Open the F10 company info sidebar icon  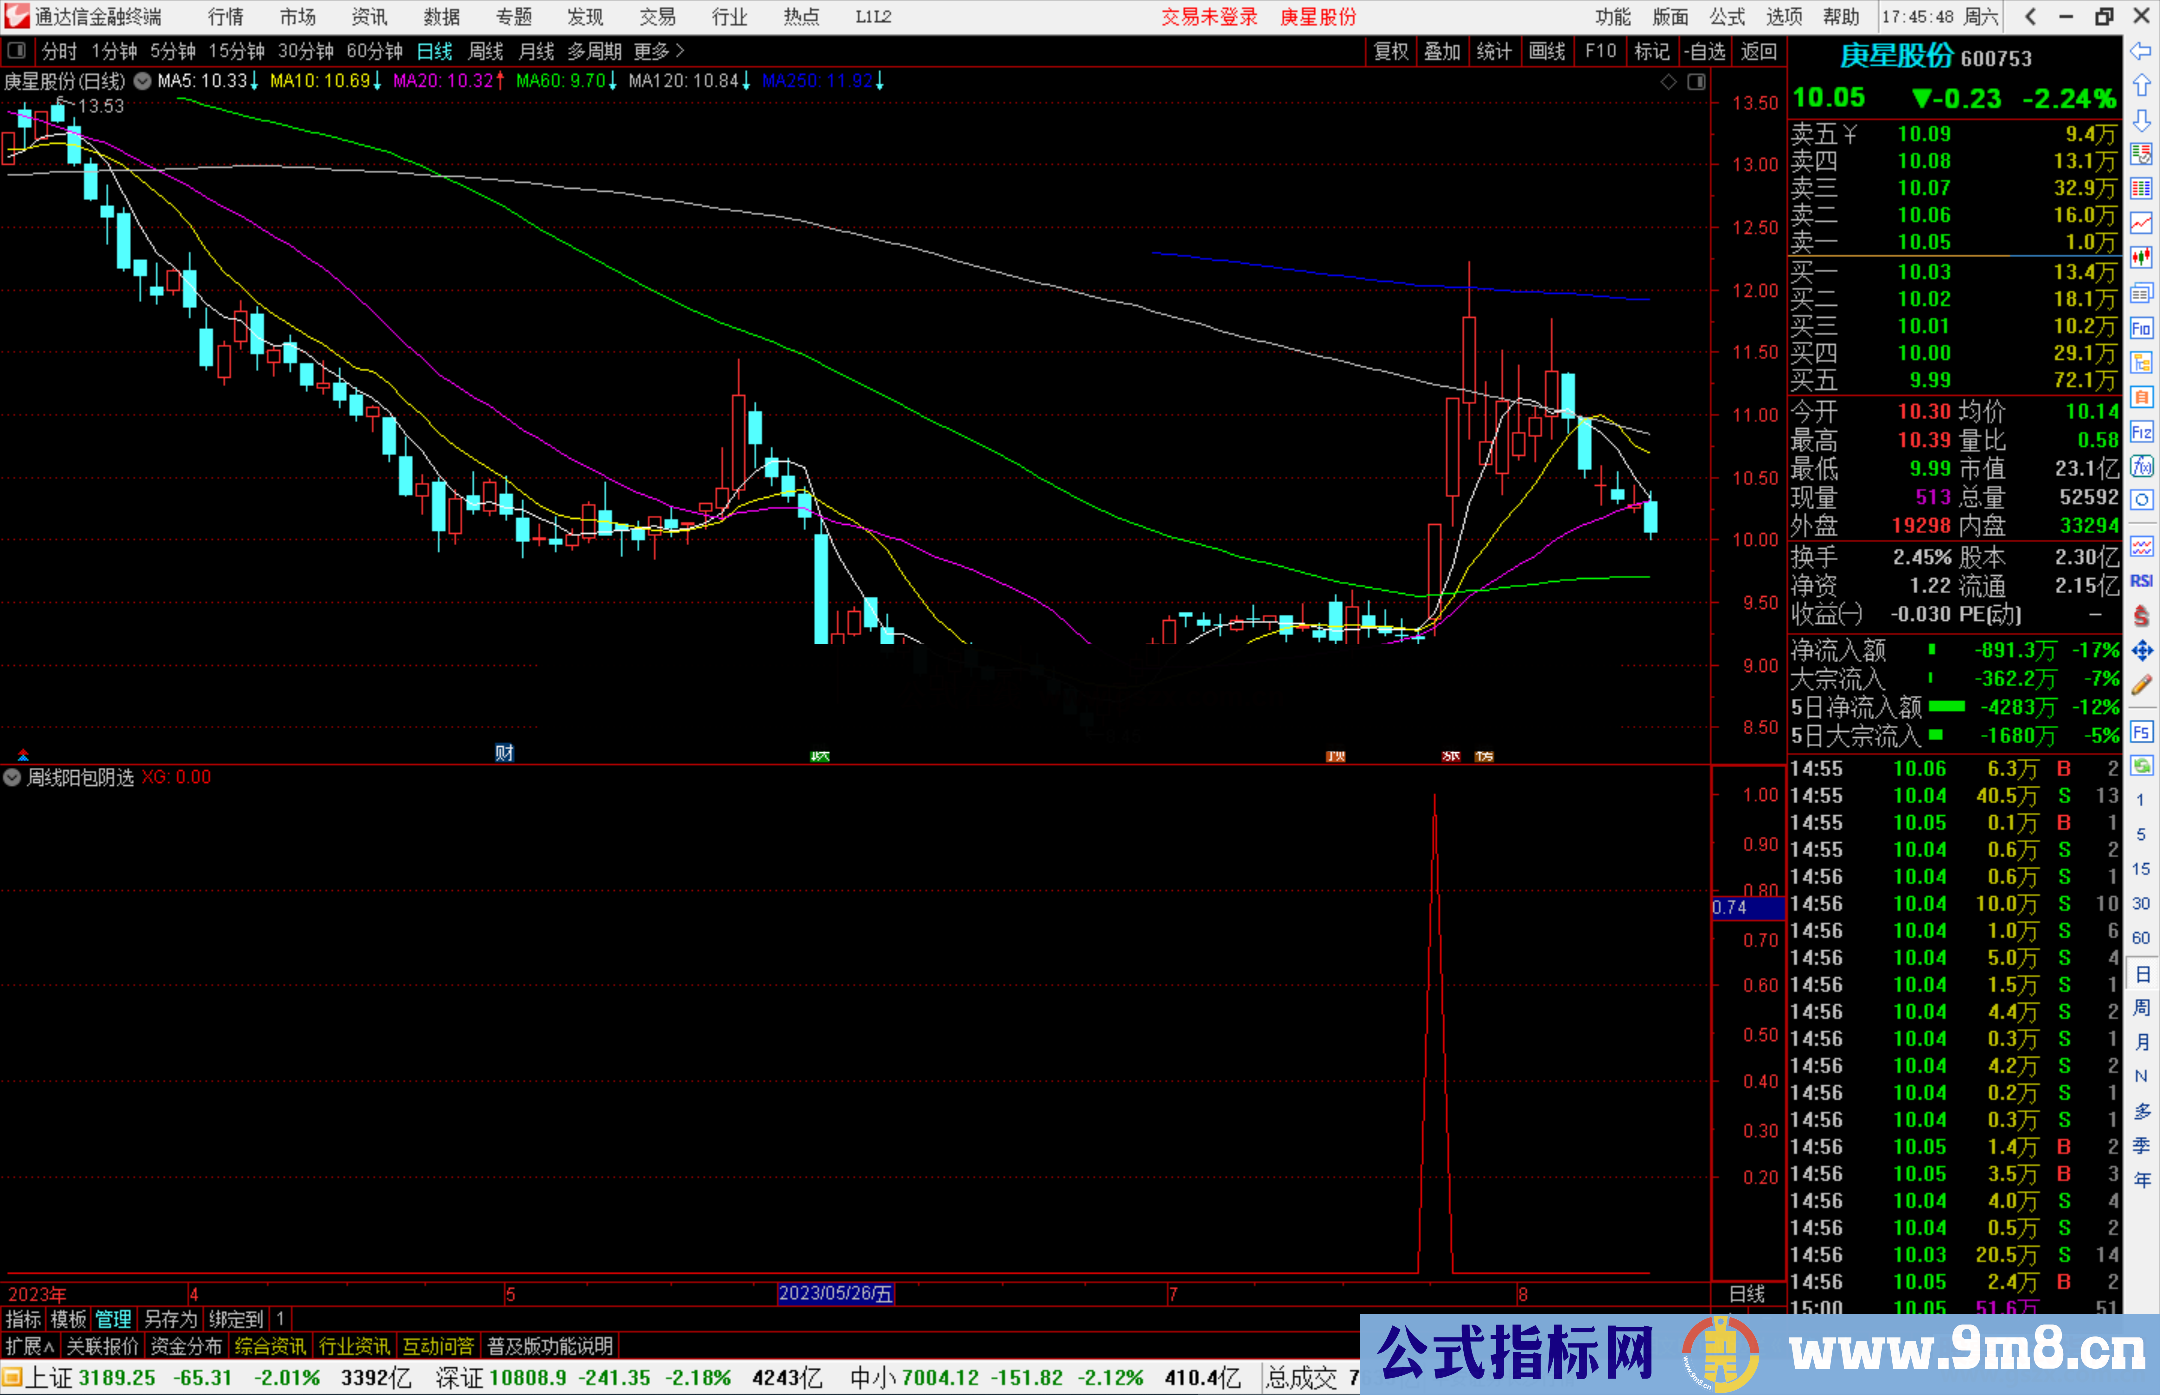click(x=2141, y=328)
